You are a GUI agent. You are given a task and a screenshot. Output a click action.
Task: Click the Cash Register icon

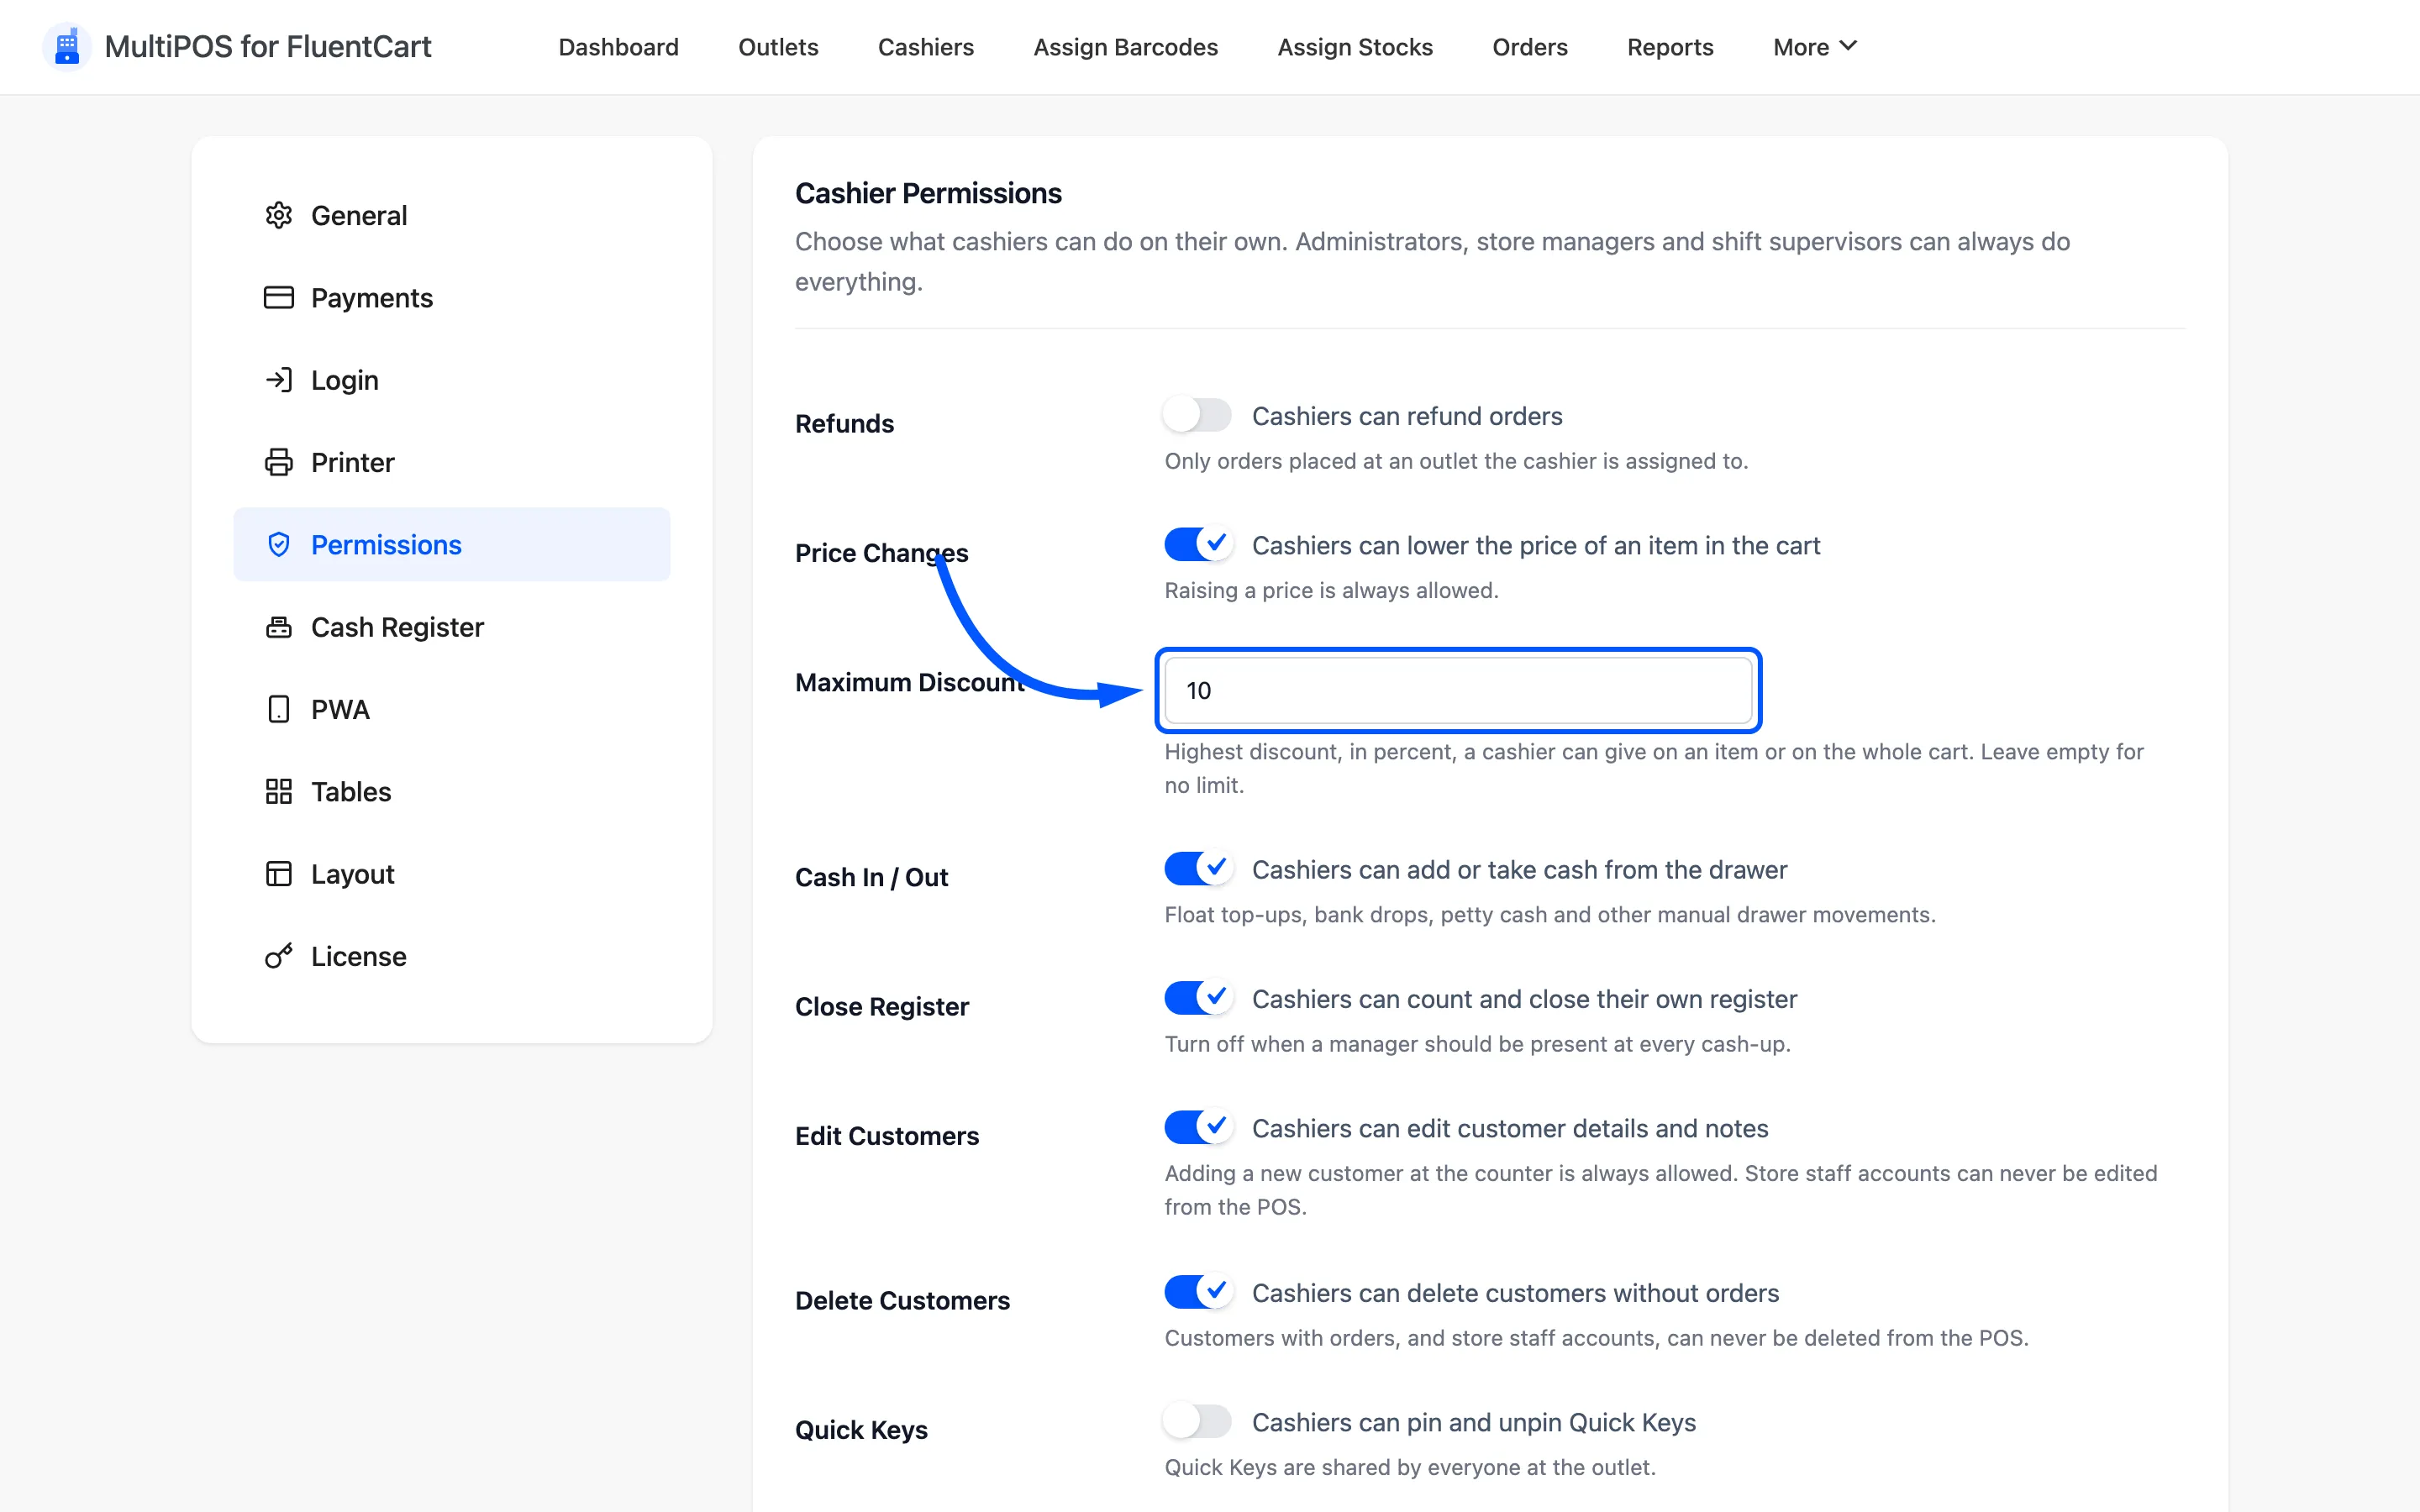pos(278,627)
